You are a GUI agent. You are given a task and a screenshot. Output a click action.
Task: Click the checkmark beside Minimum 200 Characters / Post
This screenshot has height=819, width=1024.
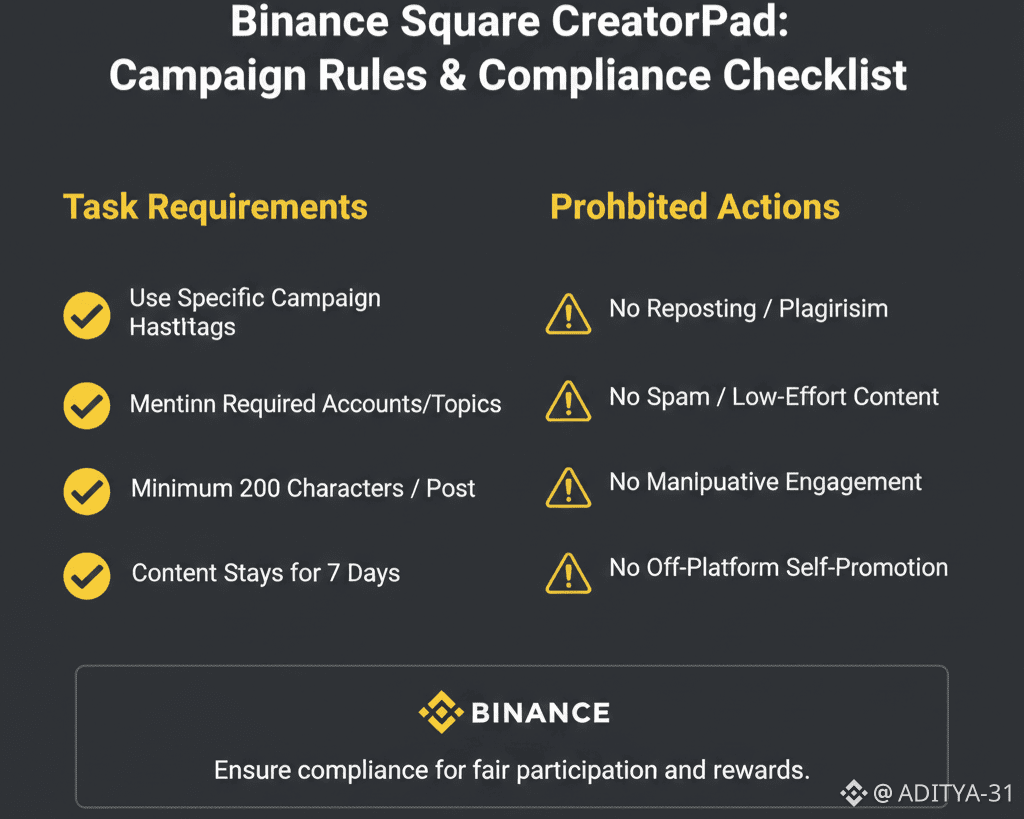87,490
